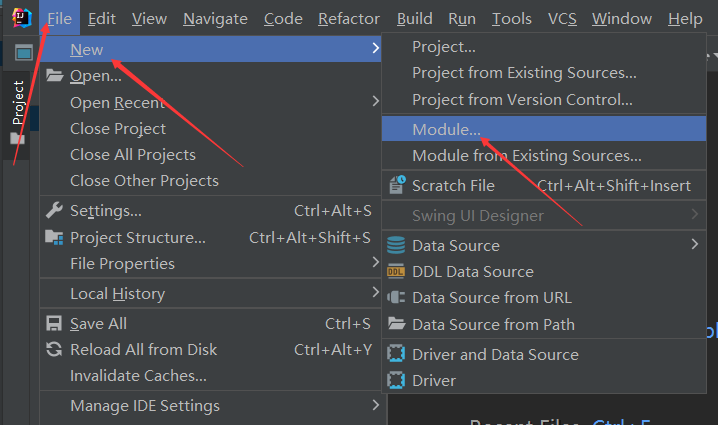Choose Project from Version Control...
Screen dimensions: 718x425
522,100
